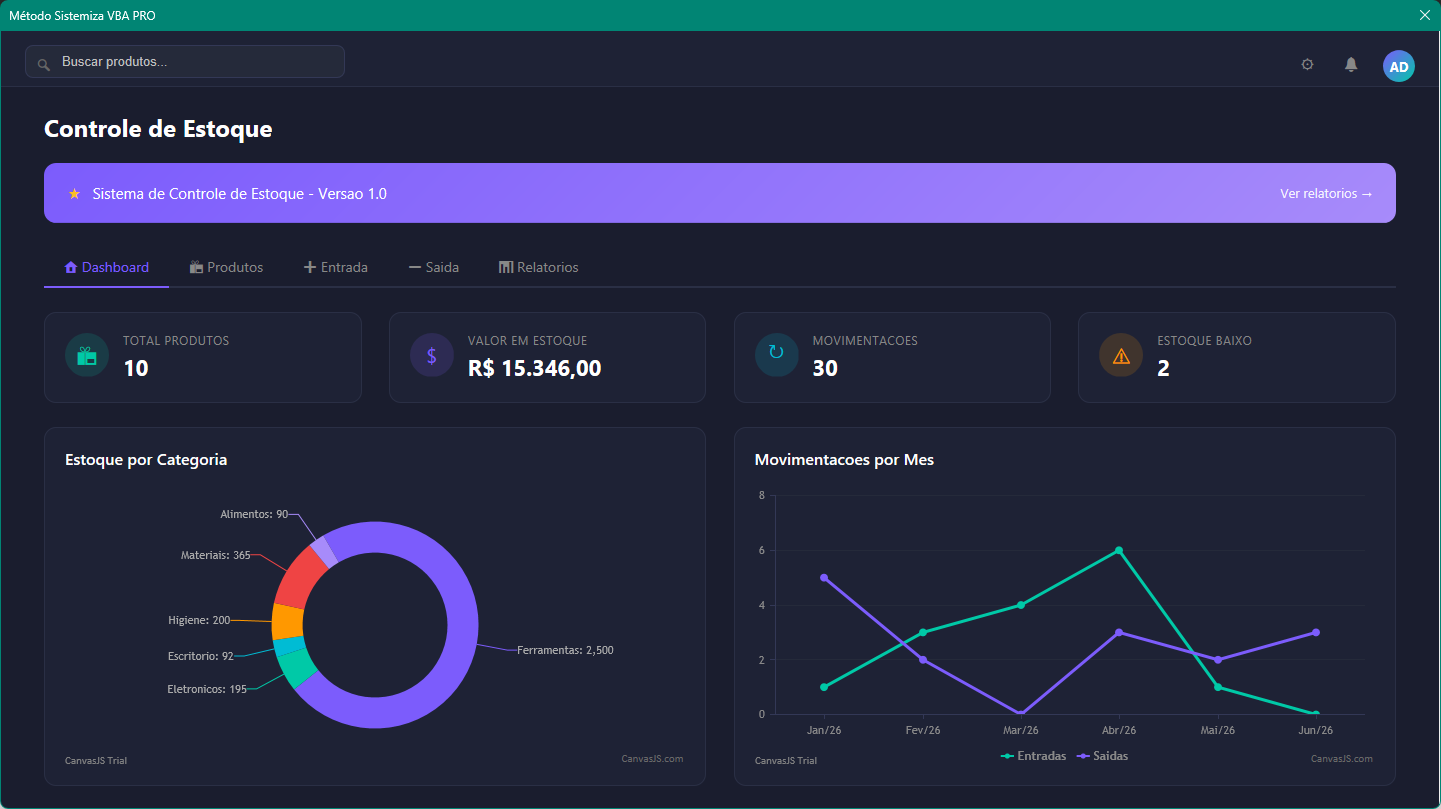
Task: Click the Total Produtos gift box icon
Action: [x=87, y=355]
